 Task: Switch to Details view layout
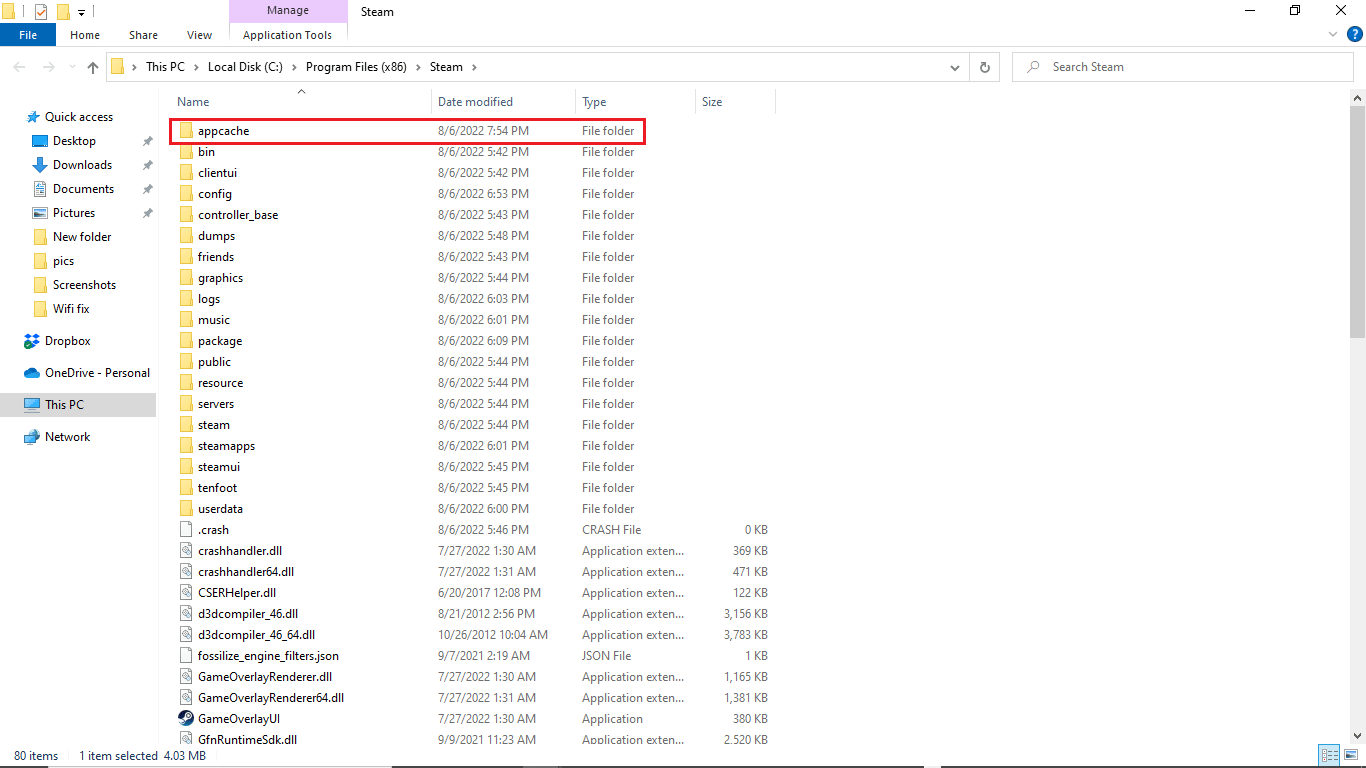tap(1330, 756)
